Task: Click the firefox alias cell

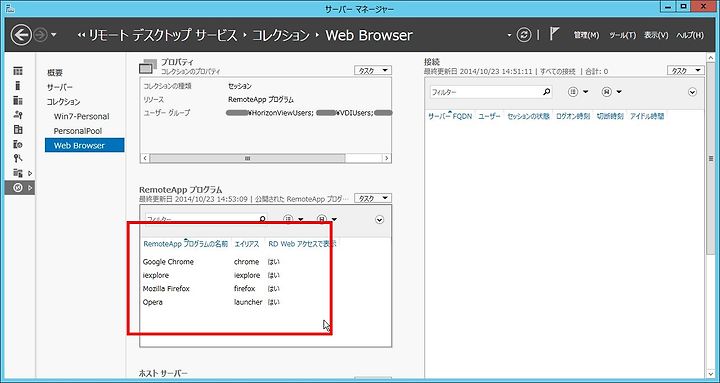Action: pos(244,289)
